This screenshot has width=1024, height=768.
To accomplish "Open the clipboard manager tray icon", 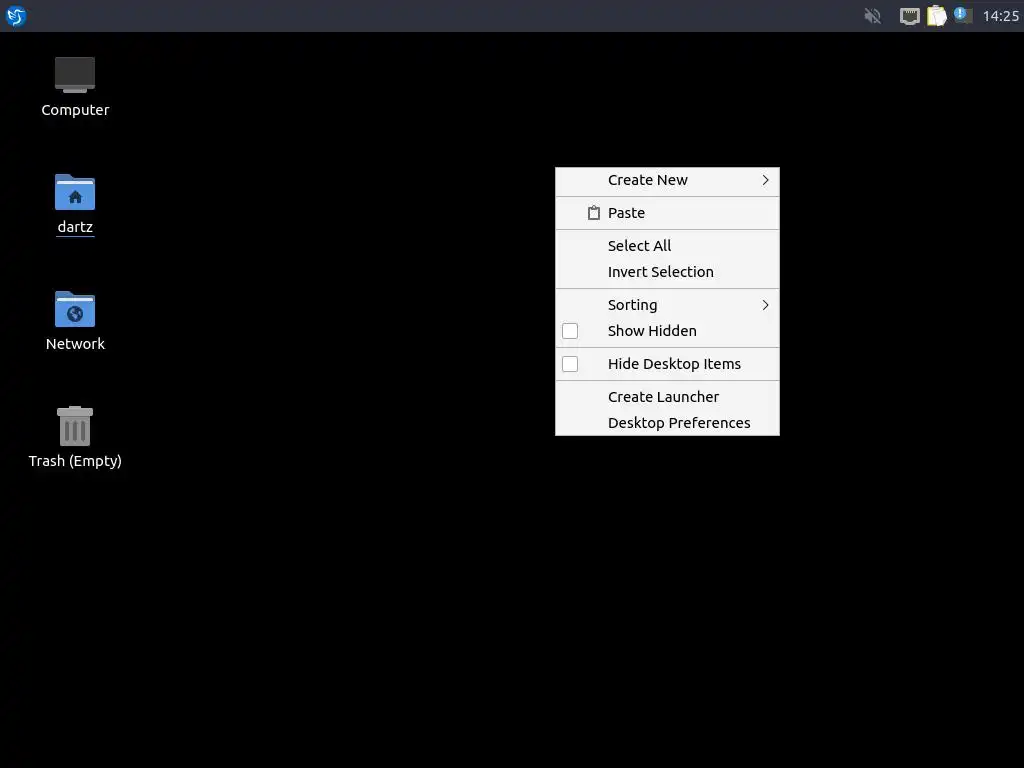I will 936,16.
